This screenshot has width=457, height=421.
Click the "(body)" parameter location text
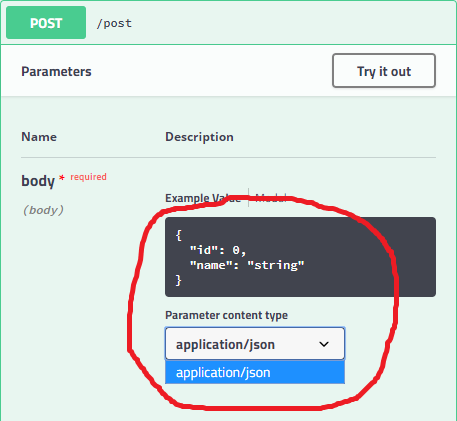[x=43, y=210]
